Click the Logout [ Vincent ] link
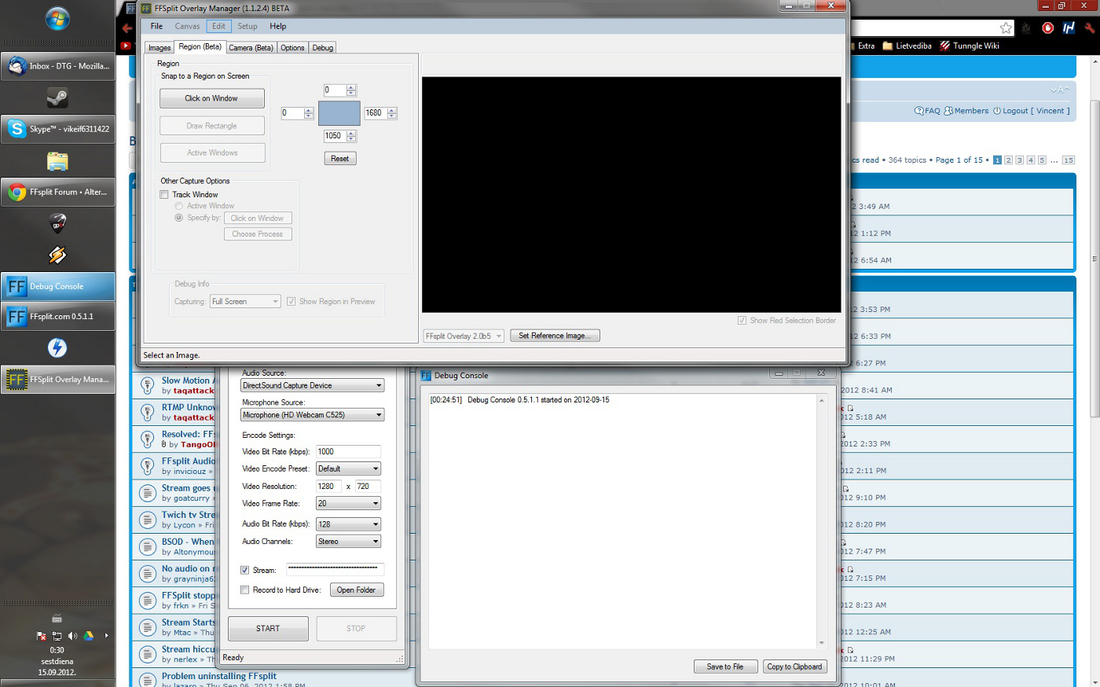The height and width of the screenshot is (687, 1100). (x=1031, y=111)
